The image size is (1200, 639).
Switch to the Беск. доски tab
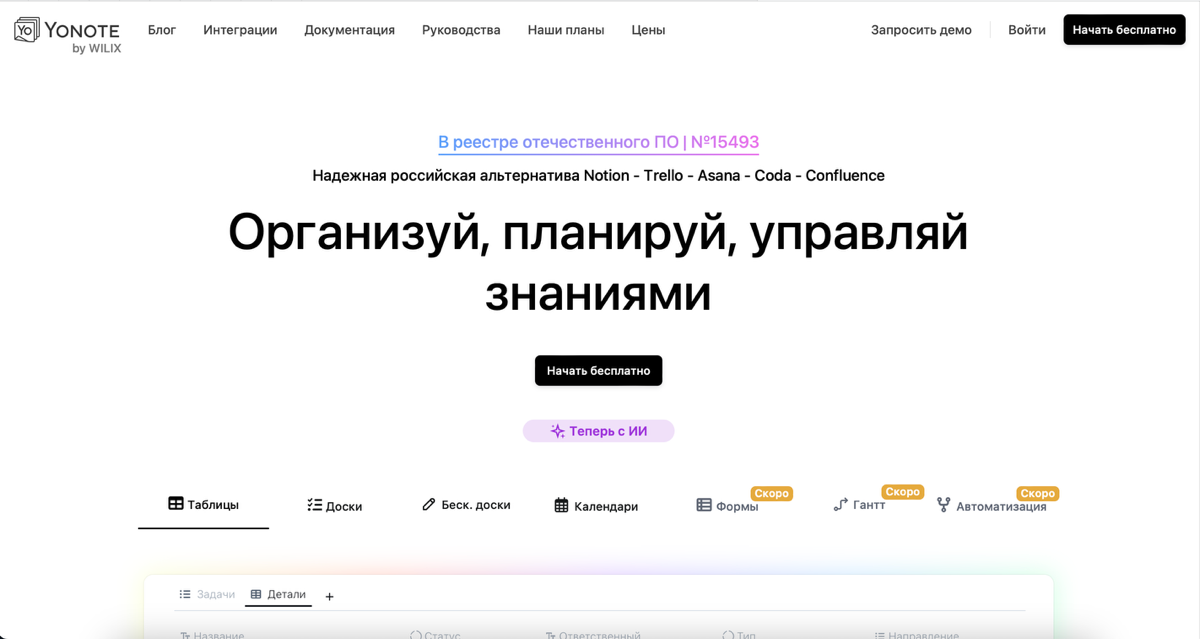tap(467, 505)
